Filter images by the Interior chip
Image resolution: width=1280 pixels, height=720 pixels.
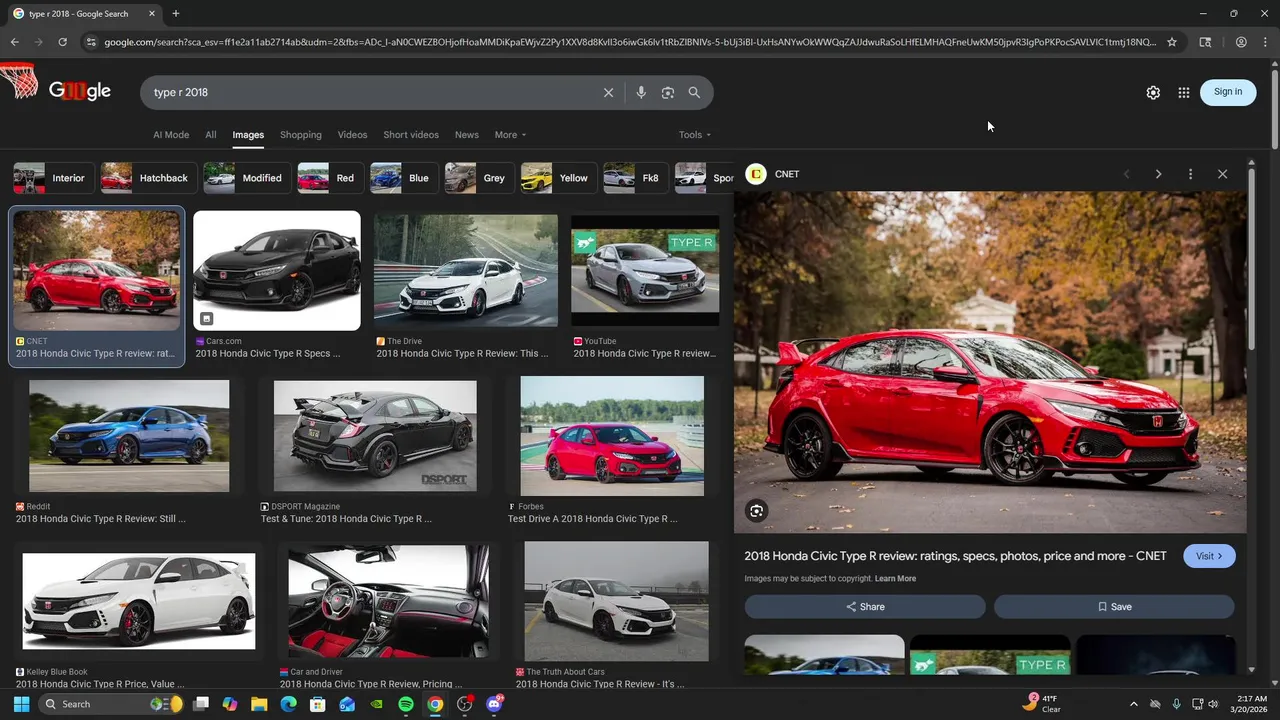[54, 178]
